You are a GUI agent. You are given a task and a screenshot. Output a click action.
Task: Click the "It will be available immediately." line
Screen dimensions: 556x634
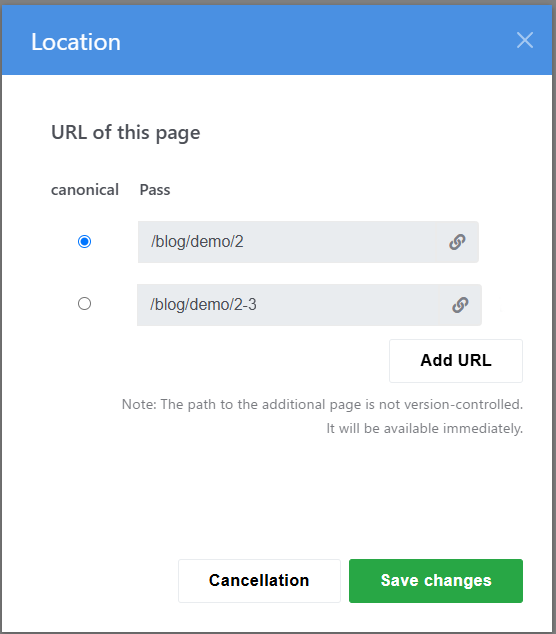(425, 428)
